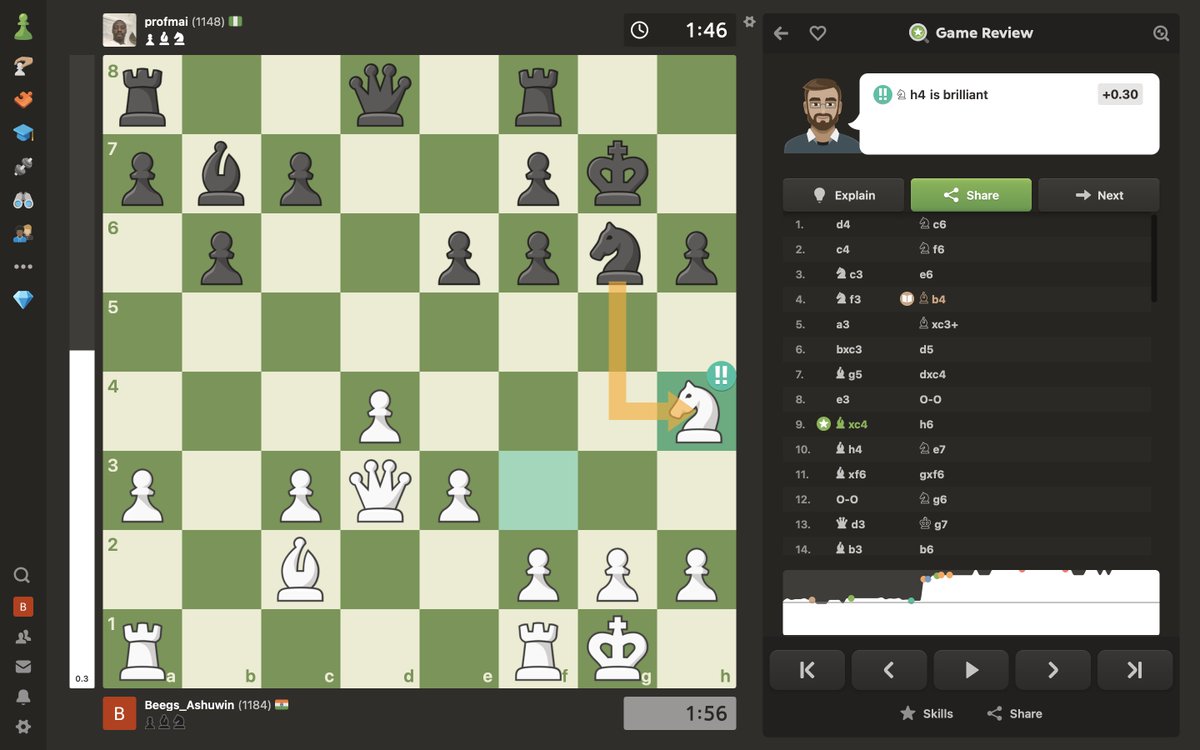Click the Explain button
The image size is (1200, 750).
pyautogui.click(x=843, y=195)
